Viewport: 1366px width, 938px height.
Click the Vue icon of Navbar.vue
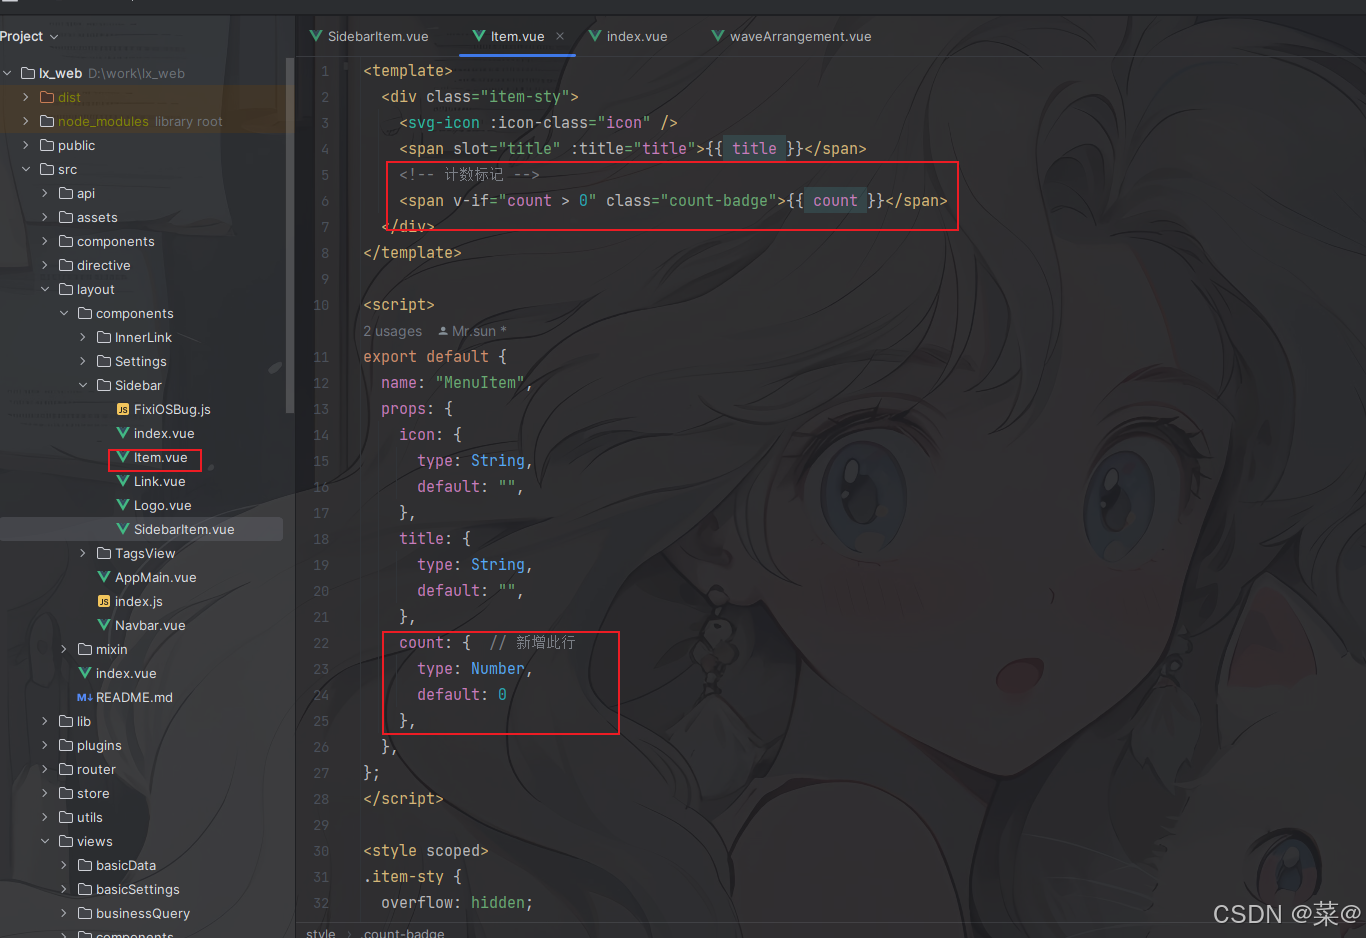[x=104, y=625]
